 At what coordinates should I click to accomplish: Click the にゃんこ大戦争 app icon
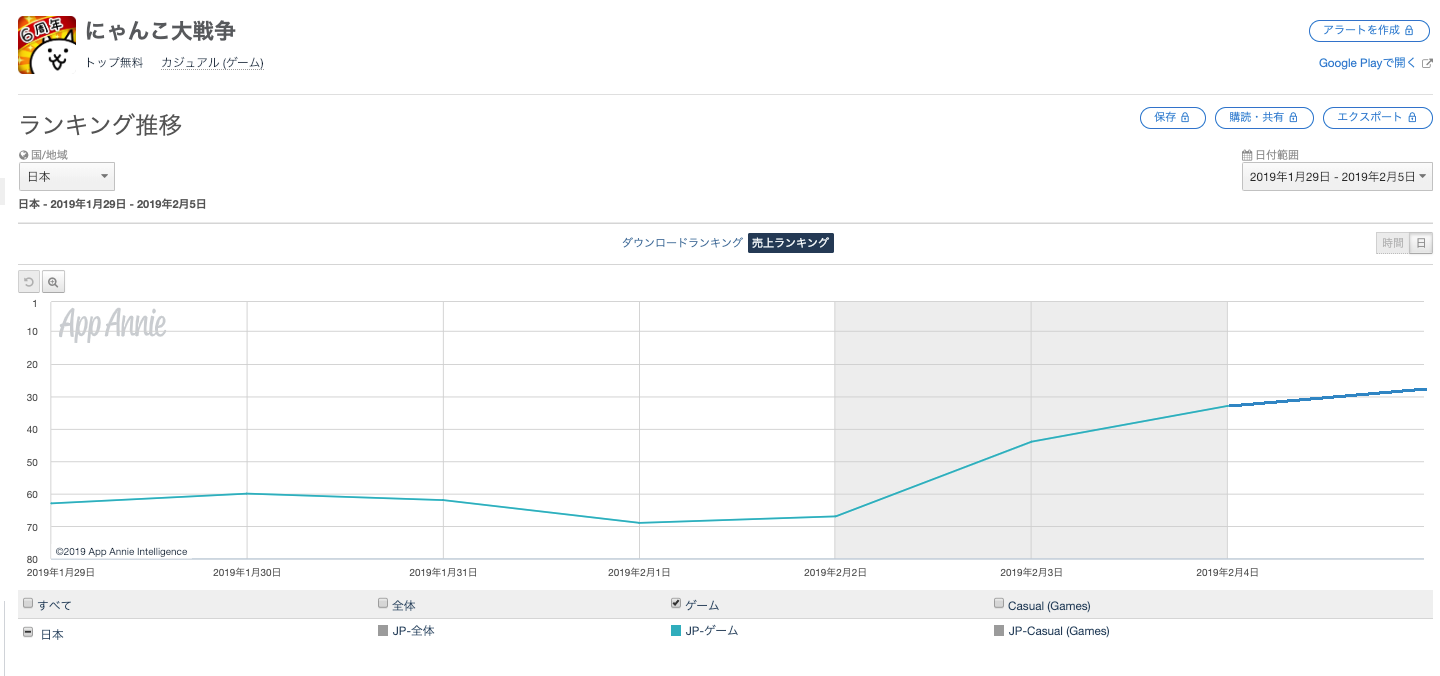(47, 45)
